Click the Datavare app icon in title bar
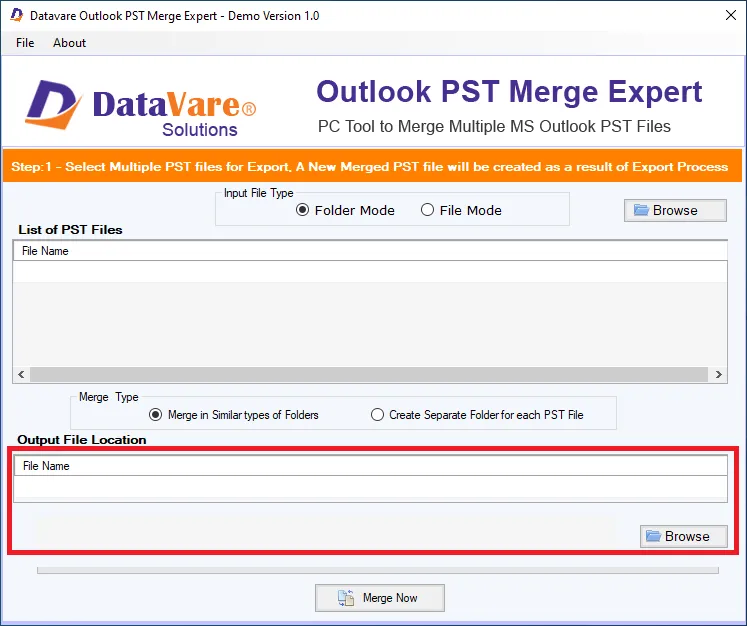Image resolution: width=747 pixels, height=626 pixels. [17, 15]
